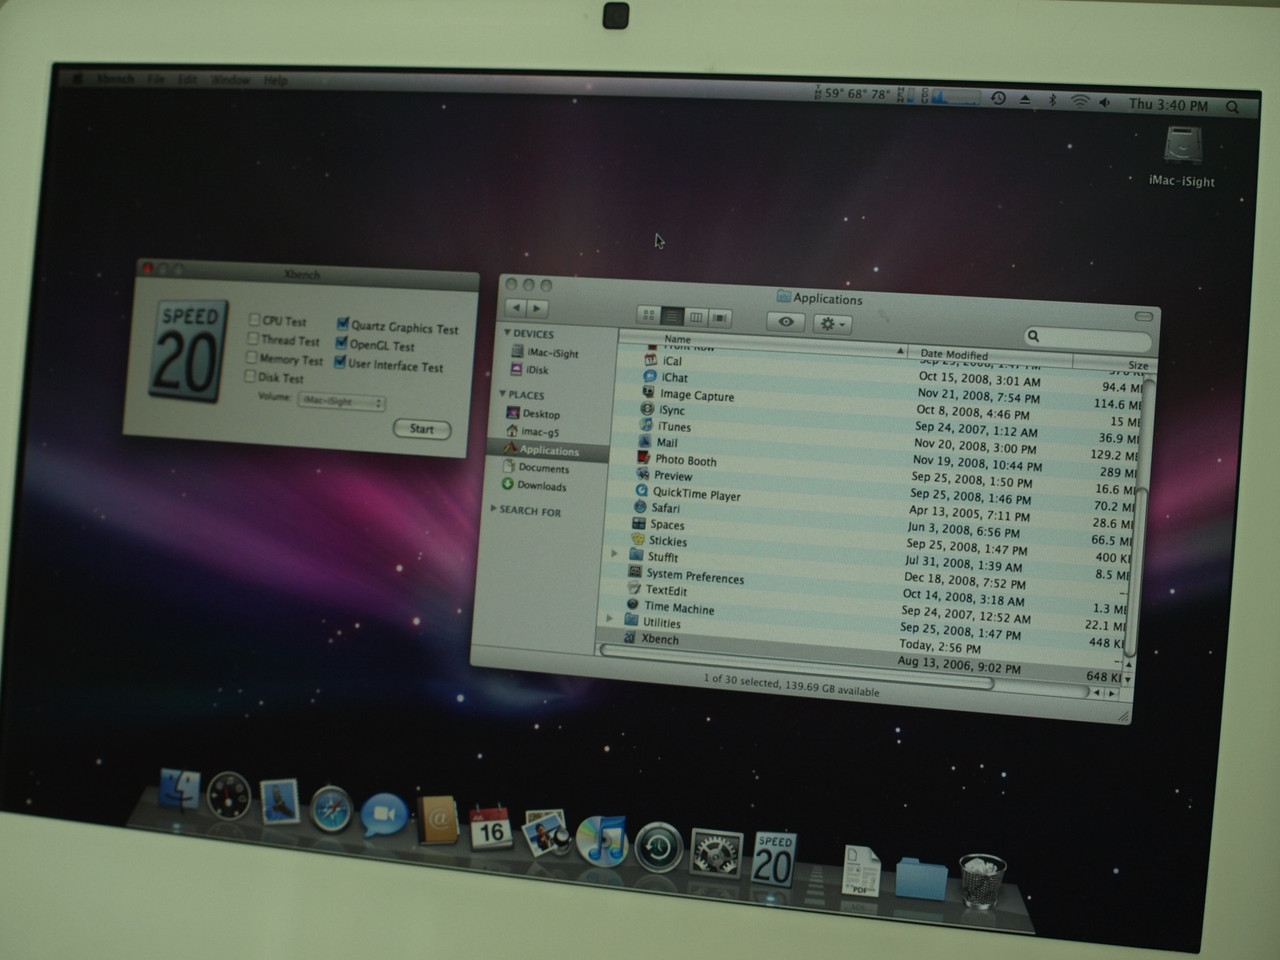Open the Volume dropdown in Xbench
This screenshot has height=960, width=1280.
point(341,401)
